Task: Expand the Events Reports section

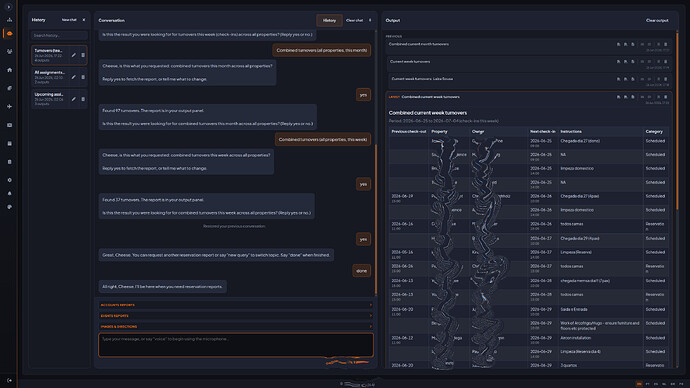Action: tap(236, 316)
